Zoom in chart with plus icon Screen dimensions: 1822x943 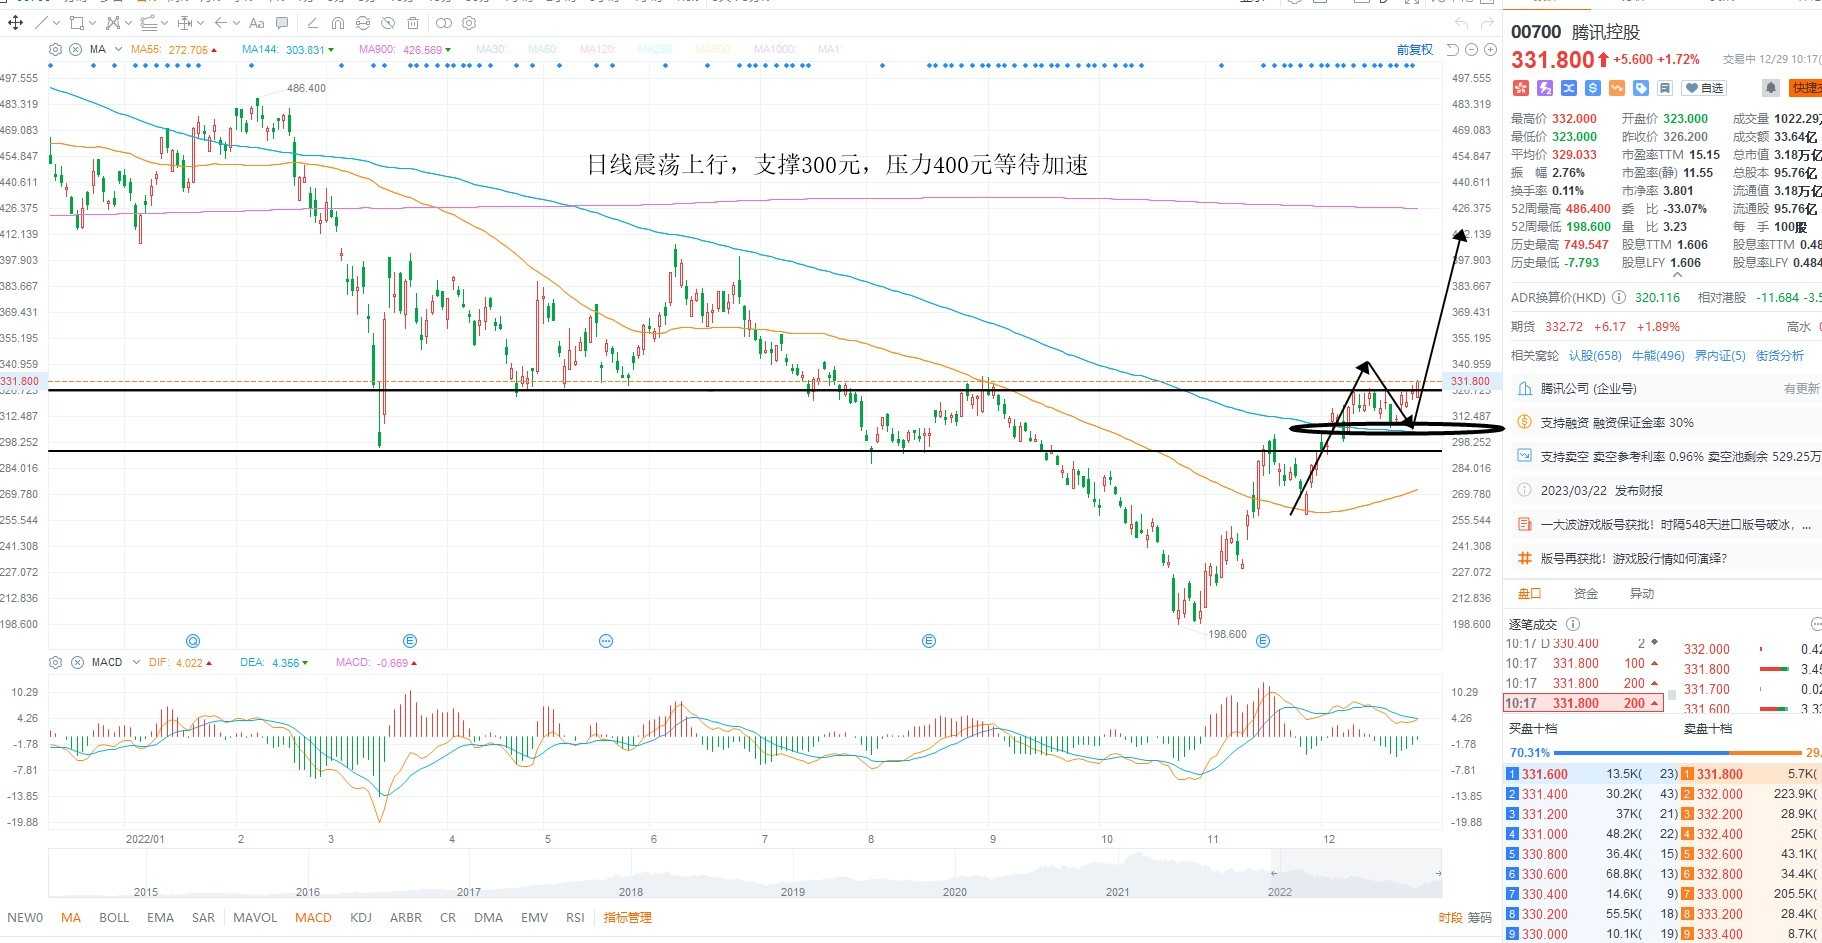click(x=1490, y=49)
